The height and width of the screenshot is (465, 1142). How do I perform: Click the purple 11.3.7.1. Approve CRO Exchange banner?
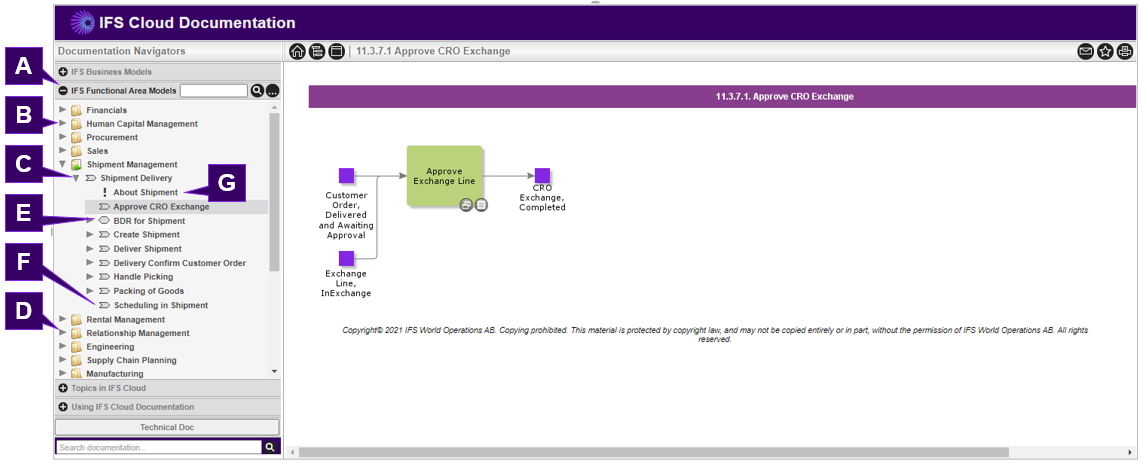tap(722, 96)
